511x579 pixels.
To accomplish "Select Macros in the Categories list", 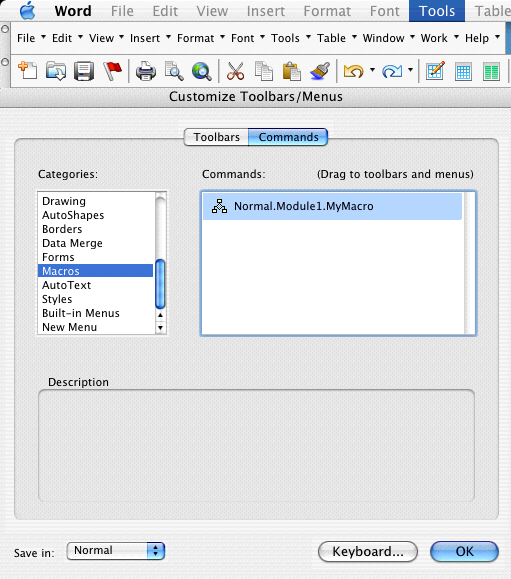I will [95, 271].
